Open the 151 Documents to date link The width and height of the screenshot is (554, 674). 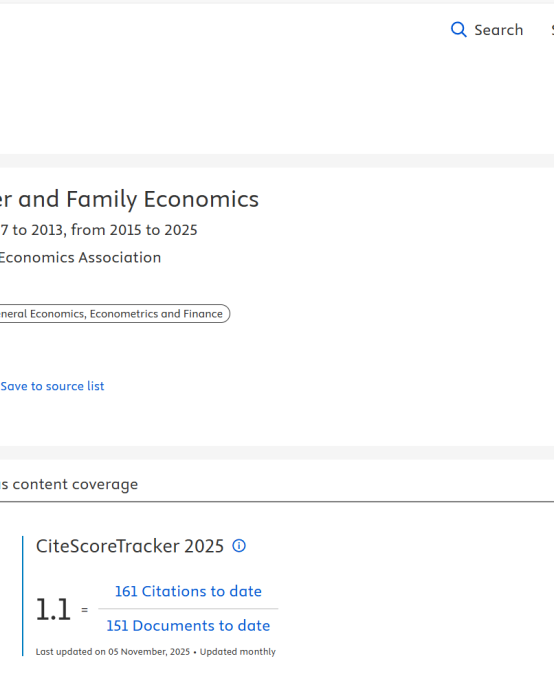click(x=188, y=626)
